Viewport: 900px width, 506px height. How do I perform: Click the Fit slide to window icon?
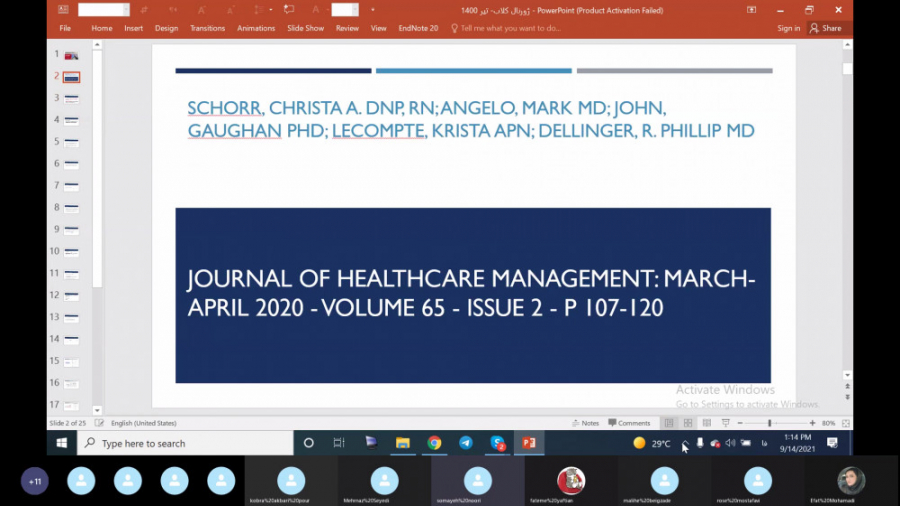846,423
